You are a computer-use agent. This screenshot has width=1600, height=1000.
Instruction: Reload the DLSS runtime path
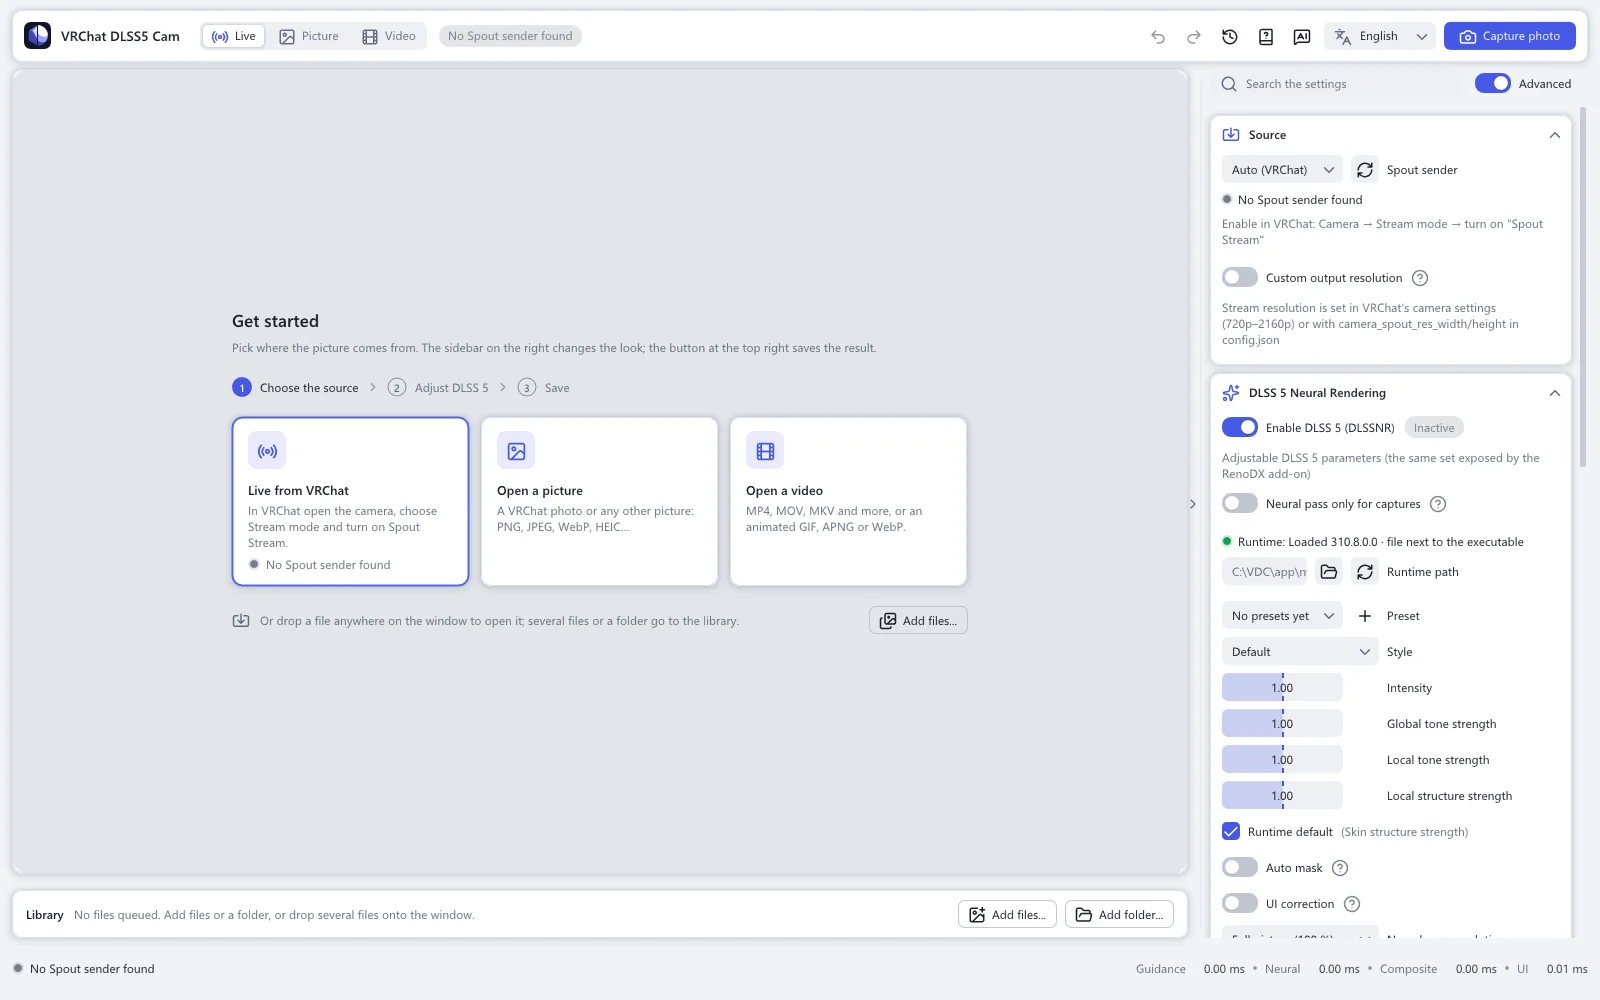1365,572
